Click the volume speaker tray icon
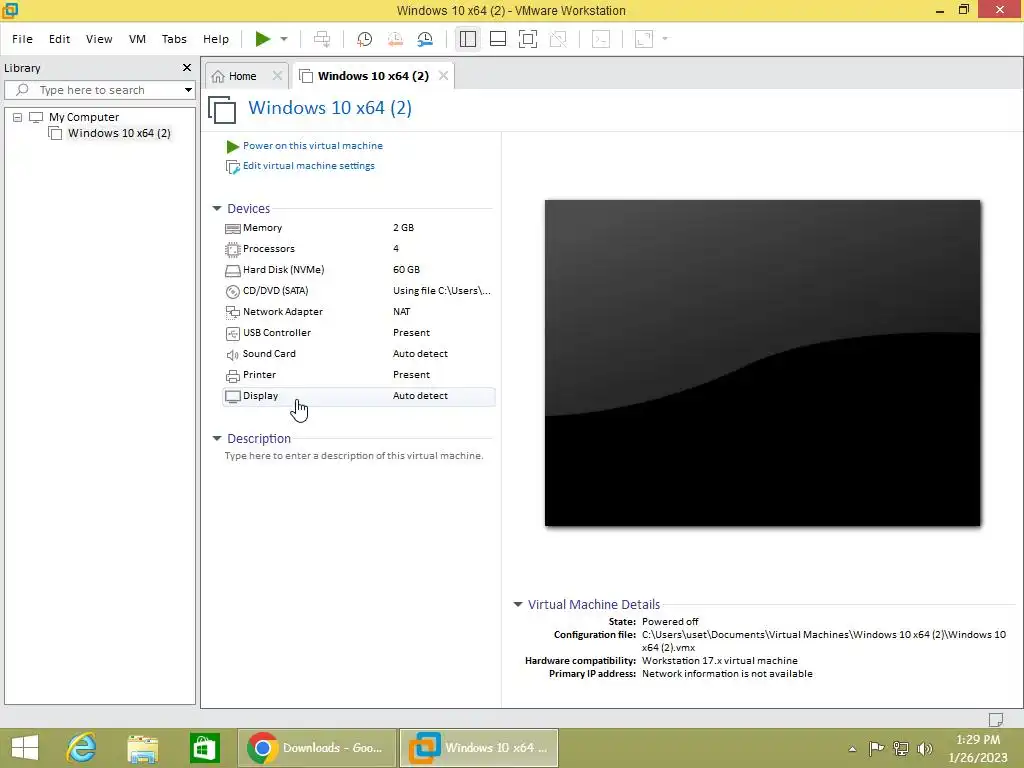The image size is (1024, 768). 925,748
